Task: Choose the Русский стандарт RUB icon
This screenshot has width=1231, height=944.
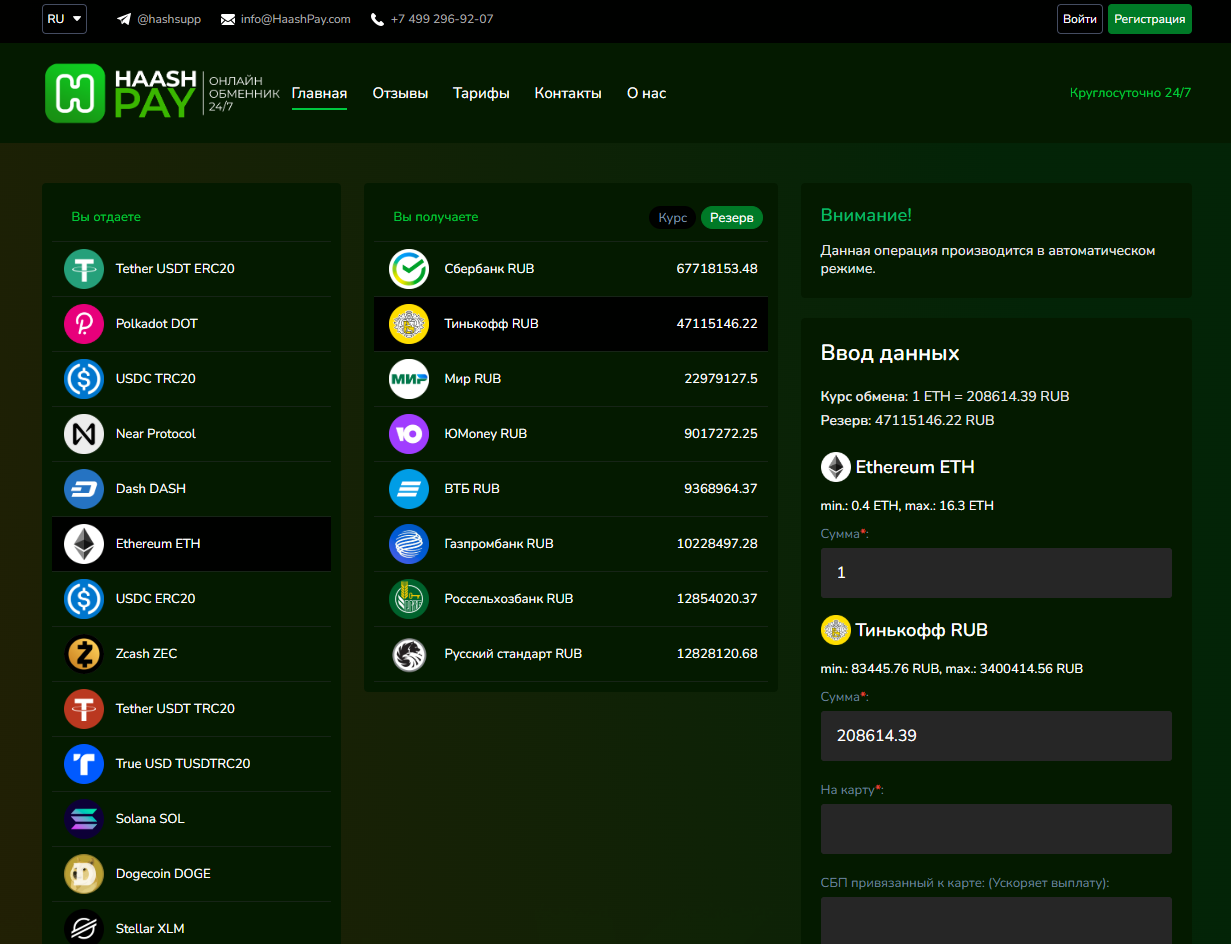Action: click(x=409, y=654)
